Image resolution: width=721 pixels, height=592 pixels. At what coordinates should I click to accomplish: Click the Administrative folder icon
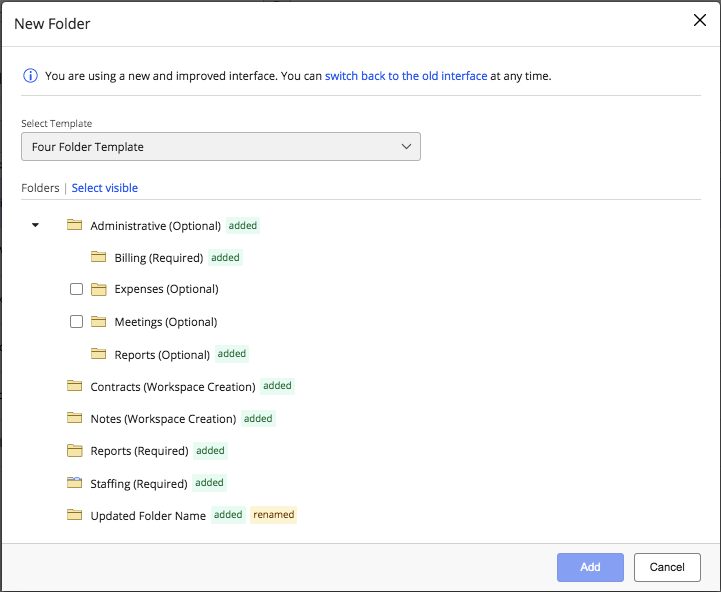coord(74,225)
